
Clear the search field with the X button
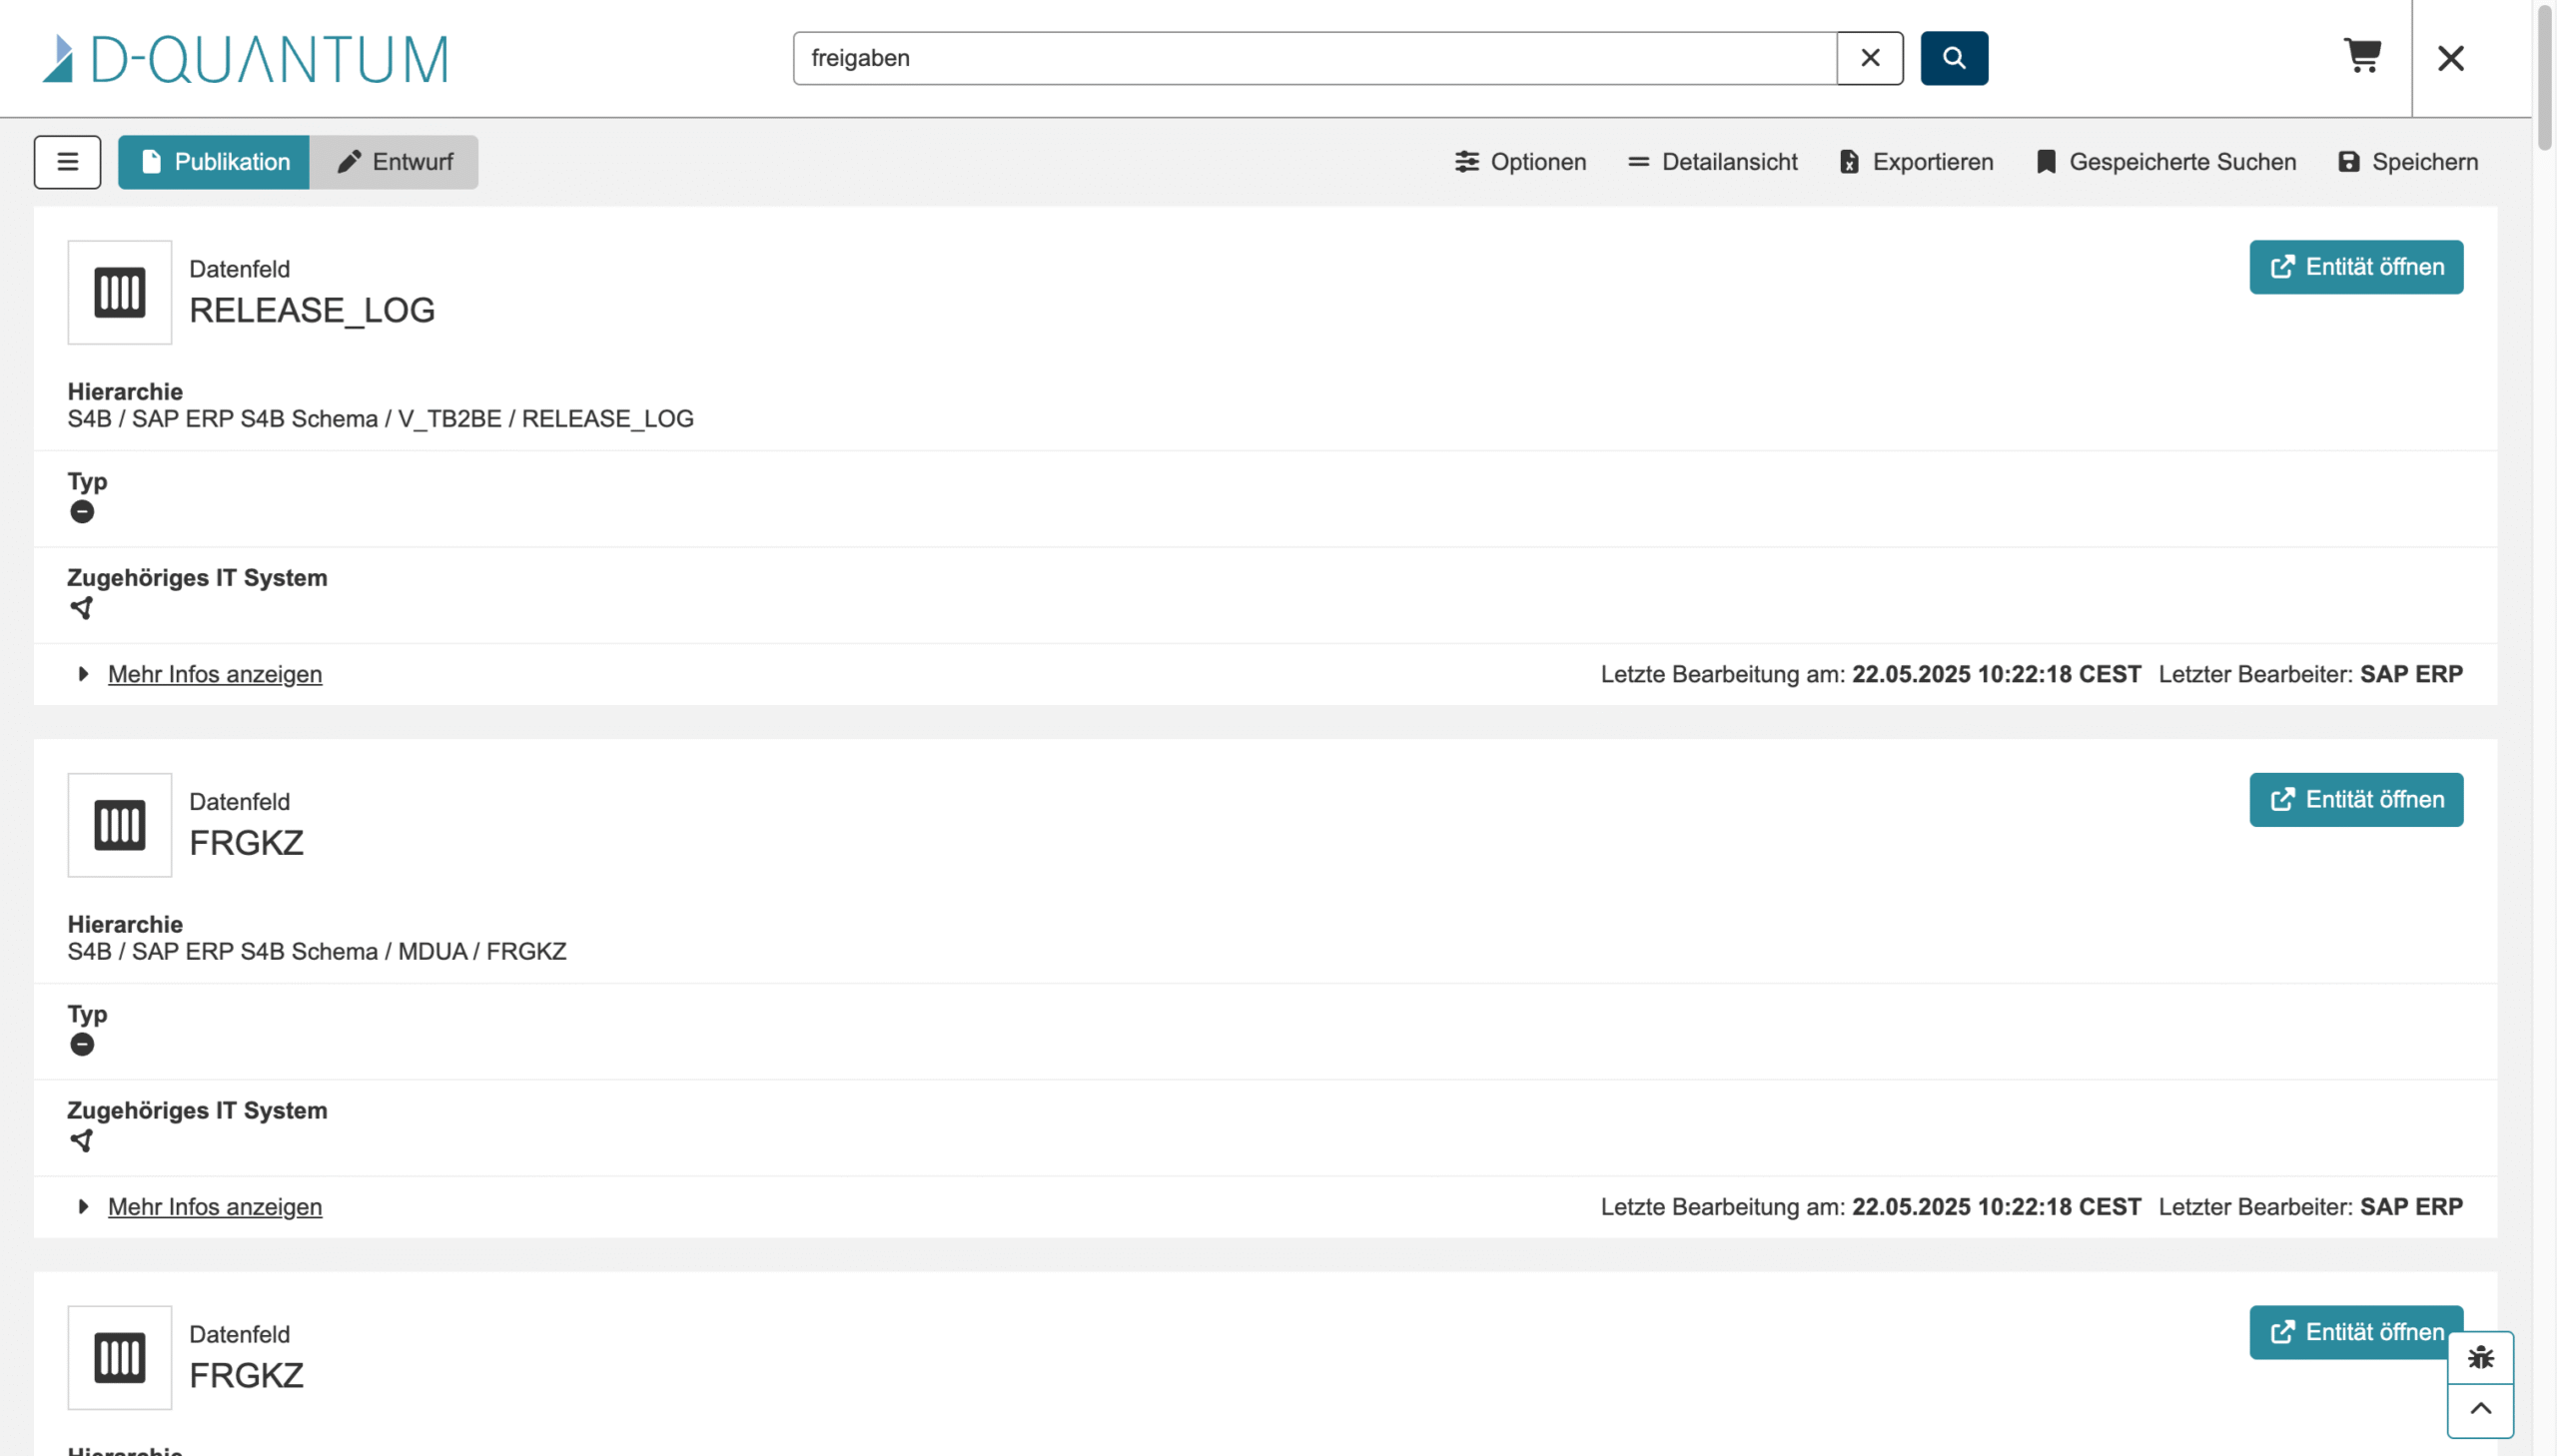pyautogui.click(x=1869, y=58)
